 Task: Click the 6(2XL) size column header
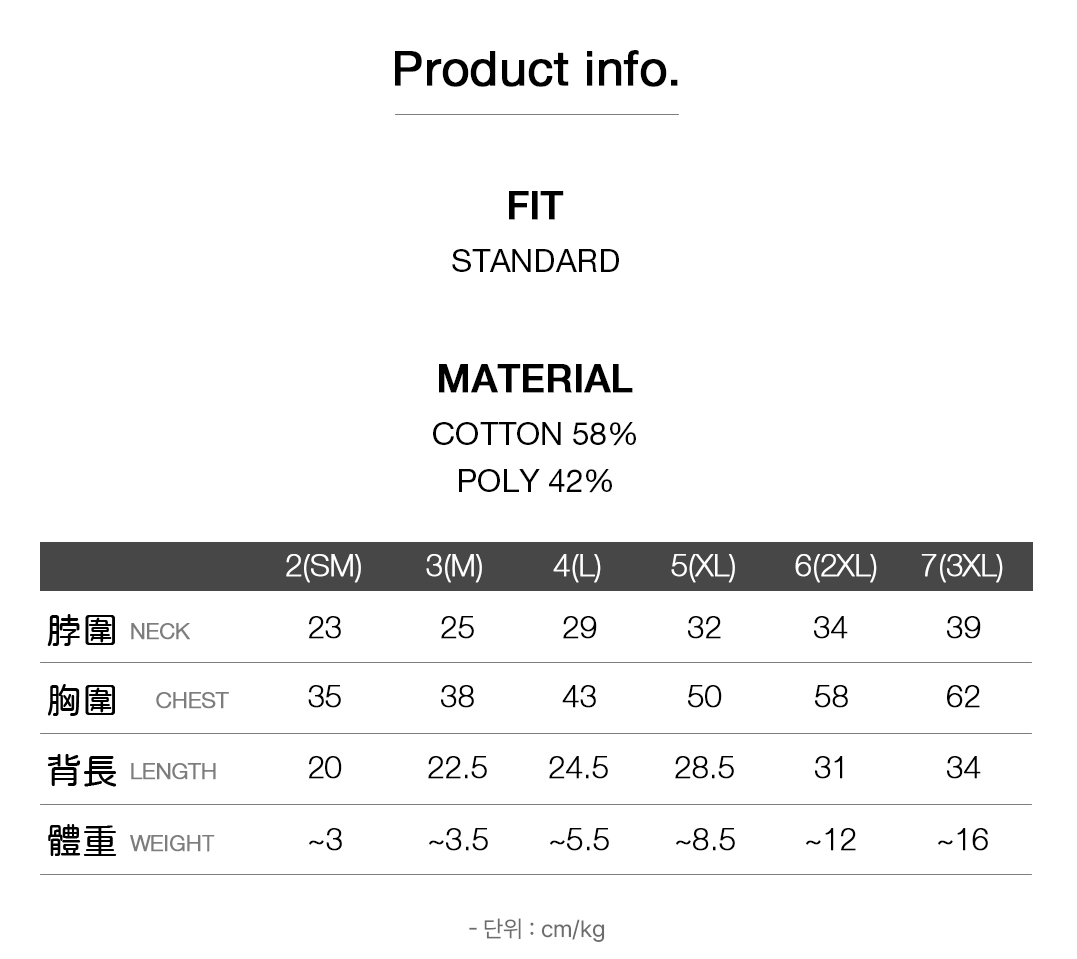coord(835,567)
